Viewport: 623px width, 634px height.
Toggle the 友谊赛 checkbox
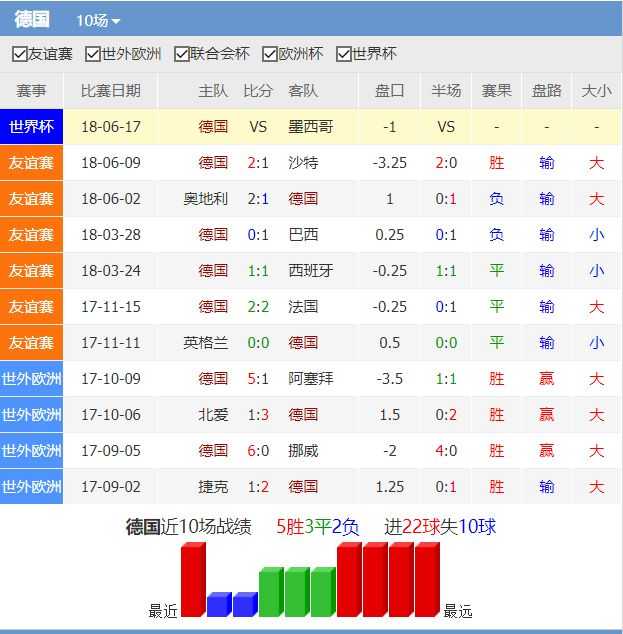click(19, 54)
